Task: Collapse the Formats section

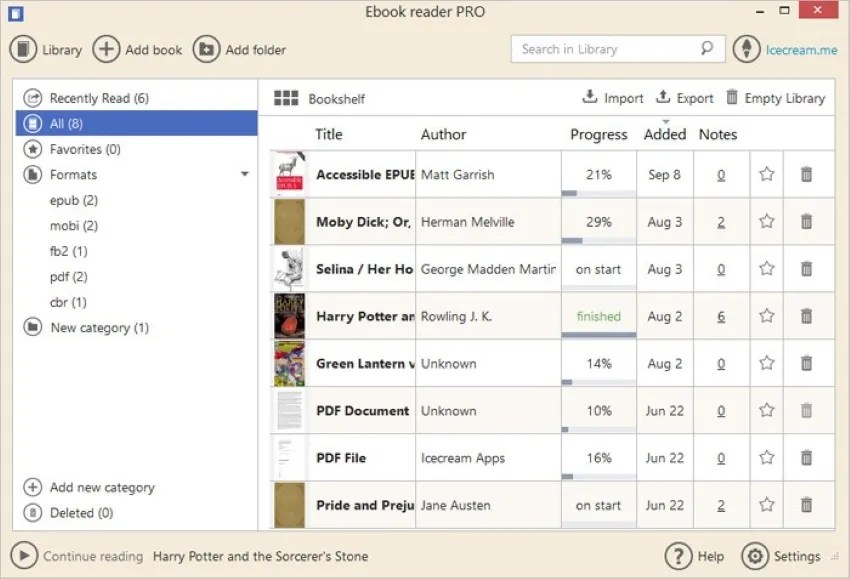Action: point(243,174)
